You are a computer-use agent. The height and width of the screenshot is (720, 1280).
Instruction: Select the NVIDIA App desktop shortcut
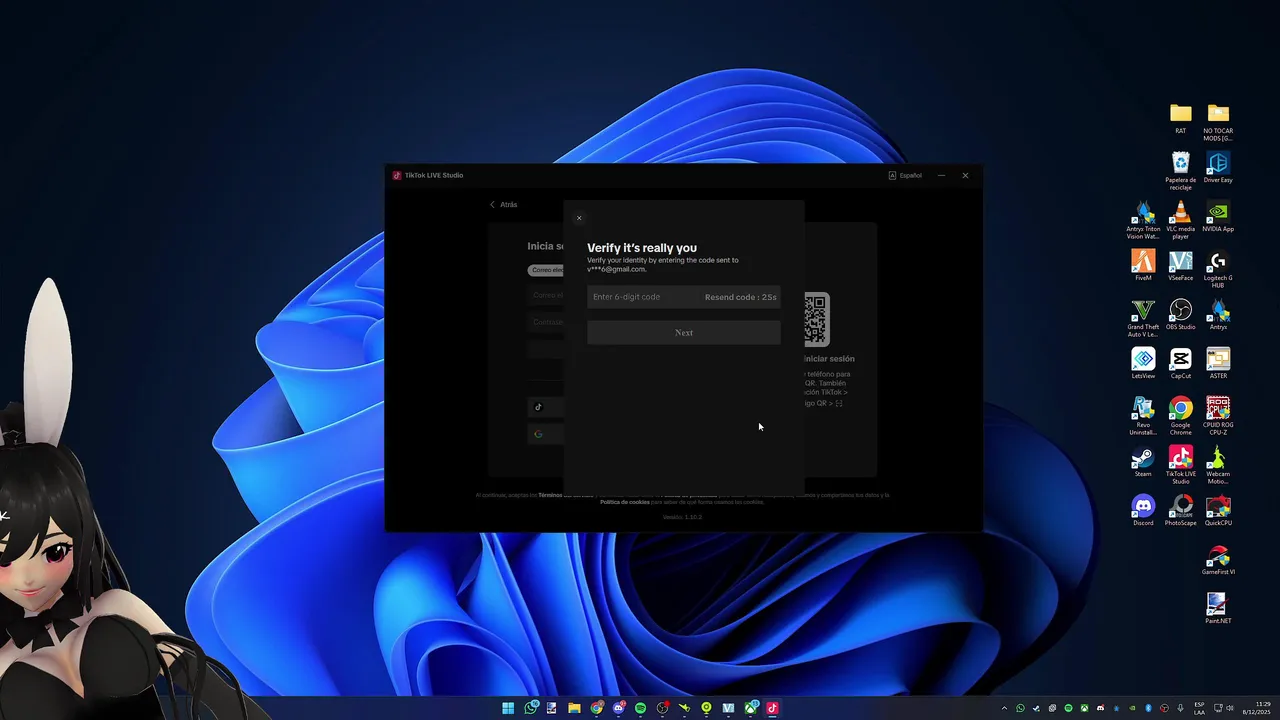pos(1218,217)
